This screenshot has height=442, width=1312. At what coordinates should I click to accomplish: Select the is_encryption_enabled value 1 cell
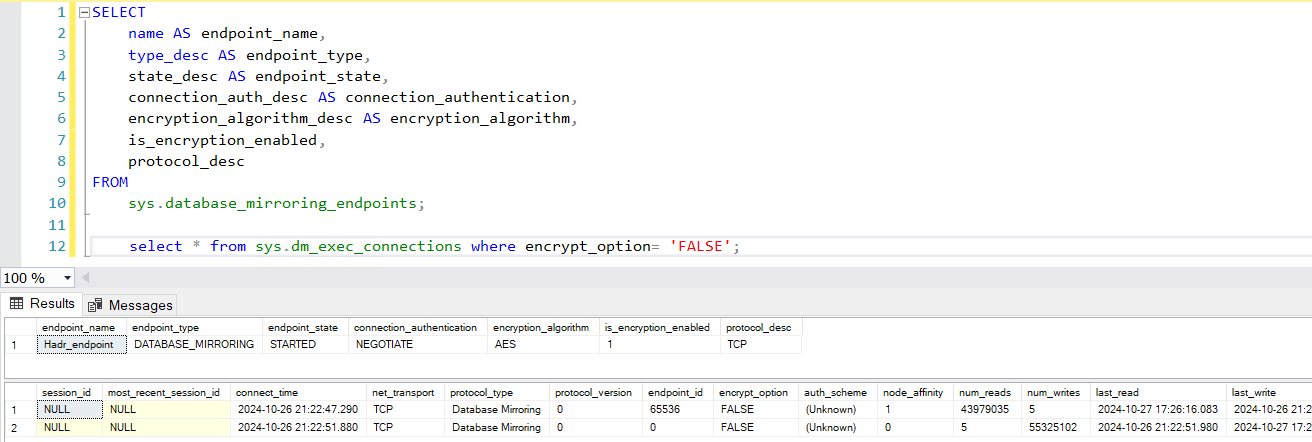661,344
